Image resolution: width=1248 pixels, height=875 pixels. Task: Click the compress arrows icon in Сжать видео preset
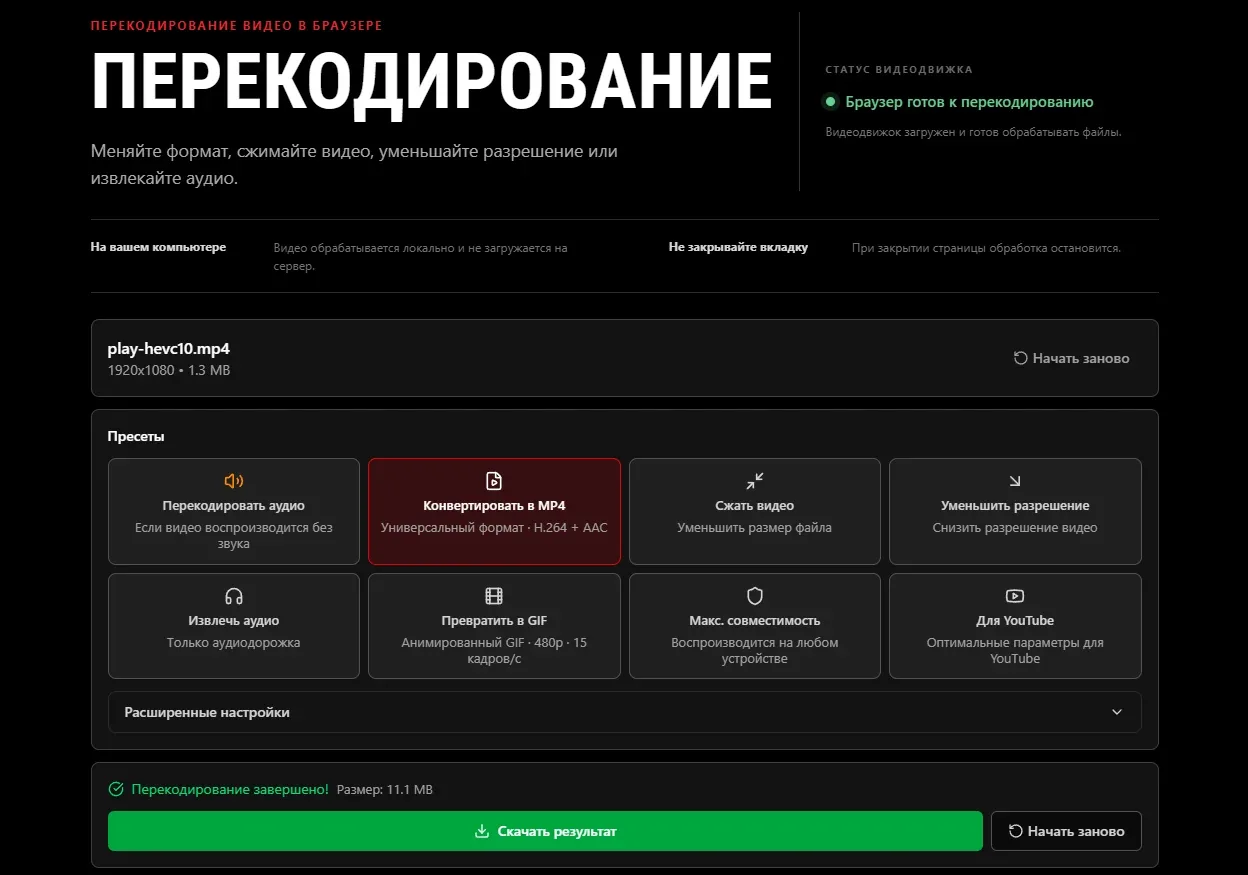755,481
